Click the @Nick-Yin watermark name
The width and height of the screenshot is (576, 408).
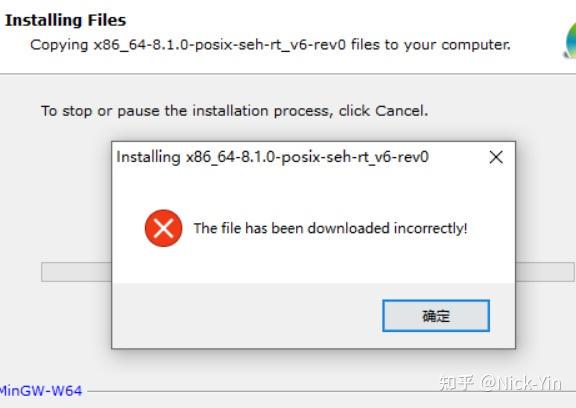(521, 383)
